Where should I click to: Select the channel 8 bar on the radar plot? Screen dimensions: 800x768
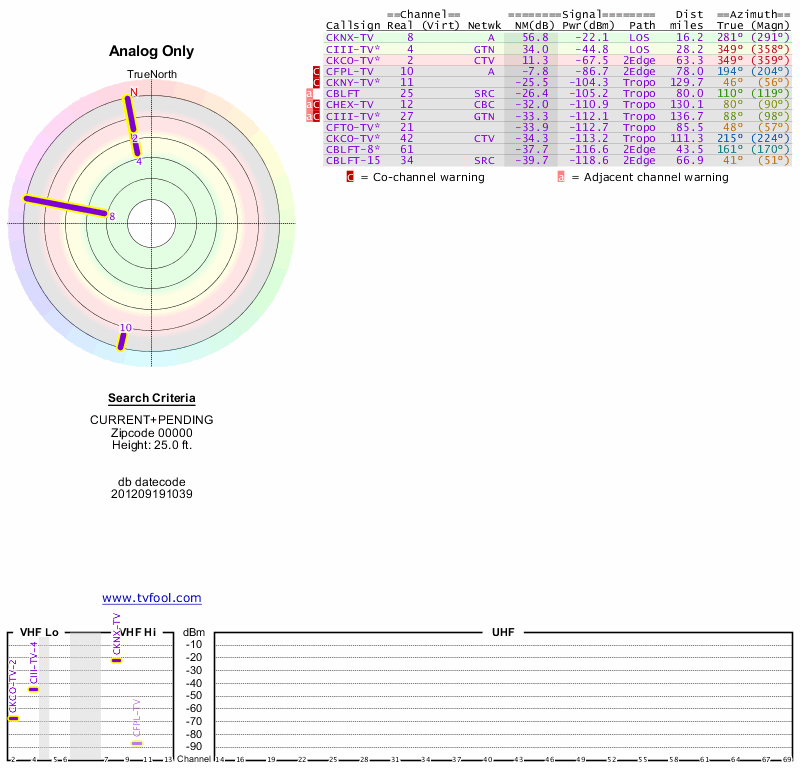pyautogui.click(x=66, y=205)
